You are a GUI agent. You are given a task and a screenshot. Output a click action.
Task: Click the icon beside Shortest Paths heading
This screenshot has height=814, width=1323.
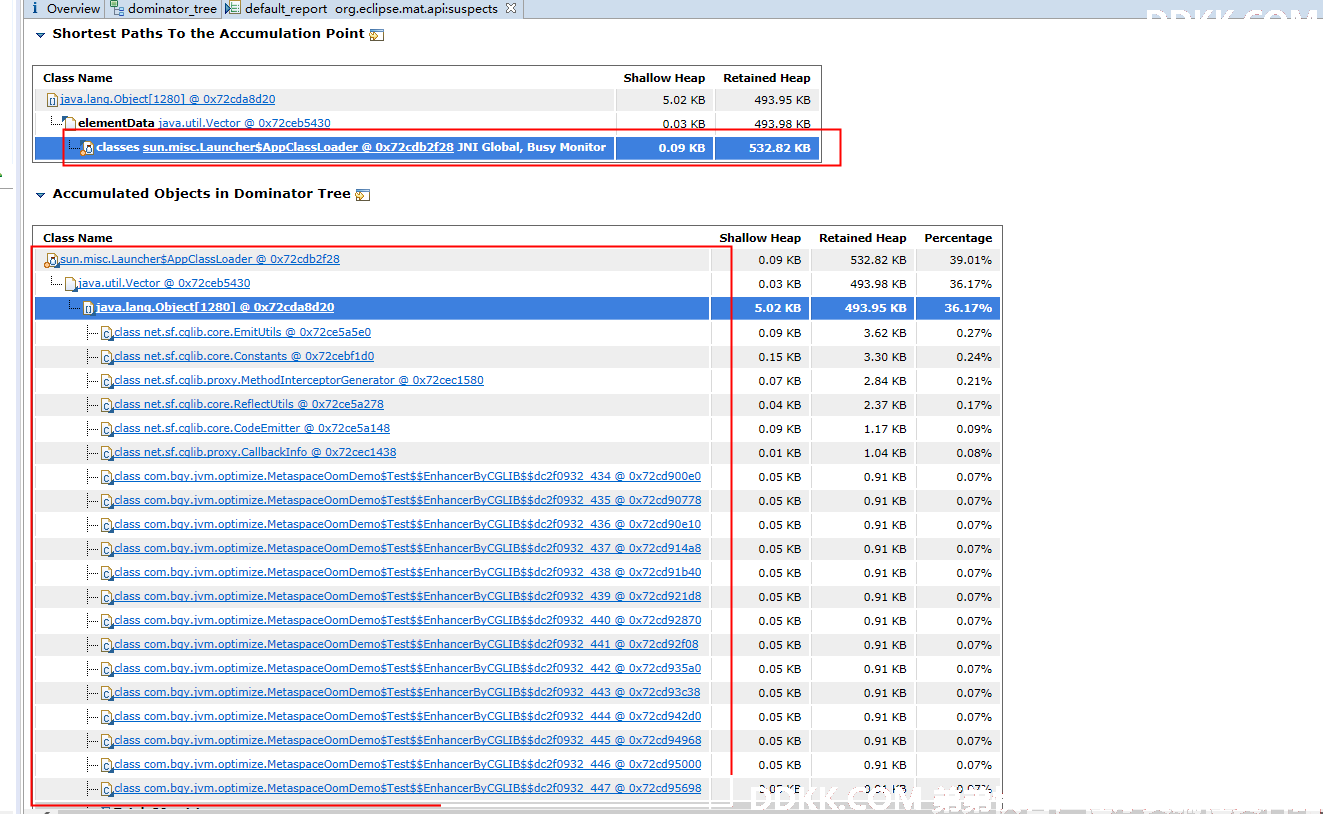click(x=377, y=35)
